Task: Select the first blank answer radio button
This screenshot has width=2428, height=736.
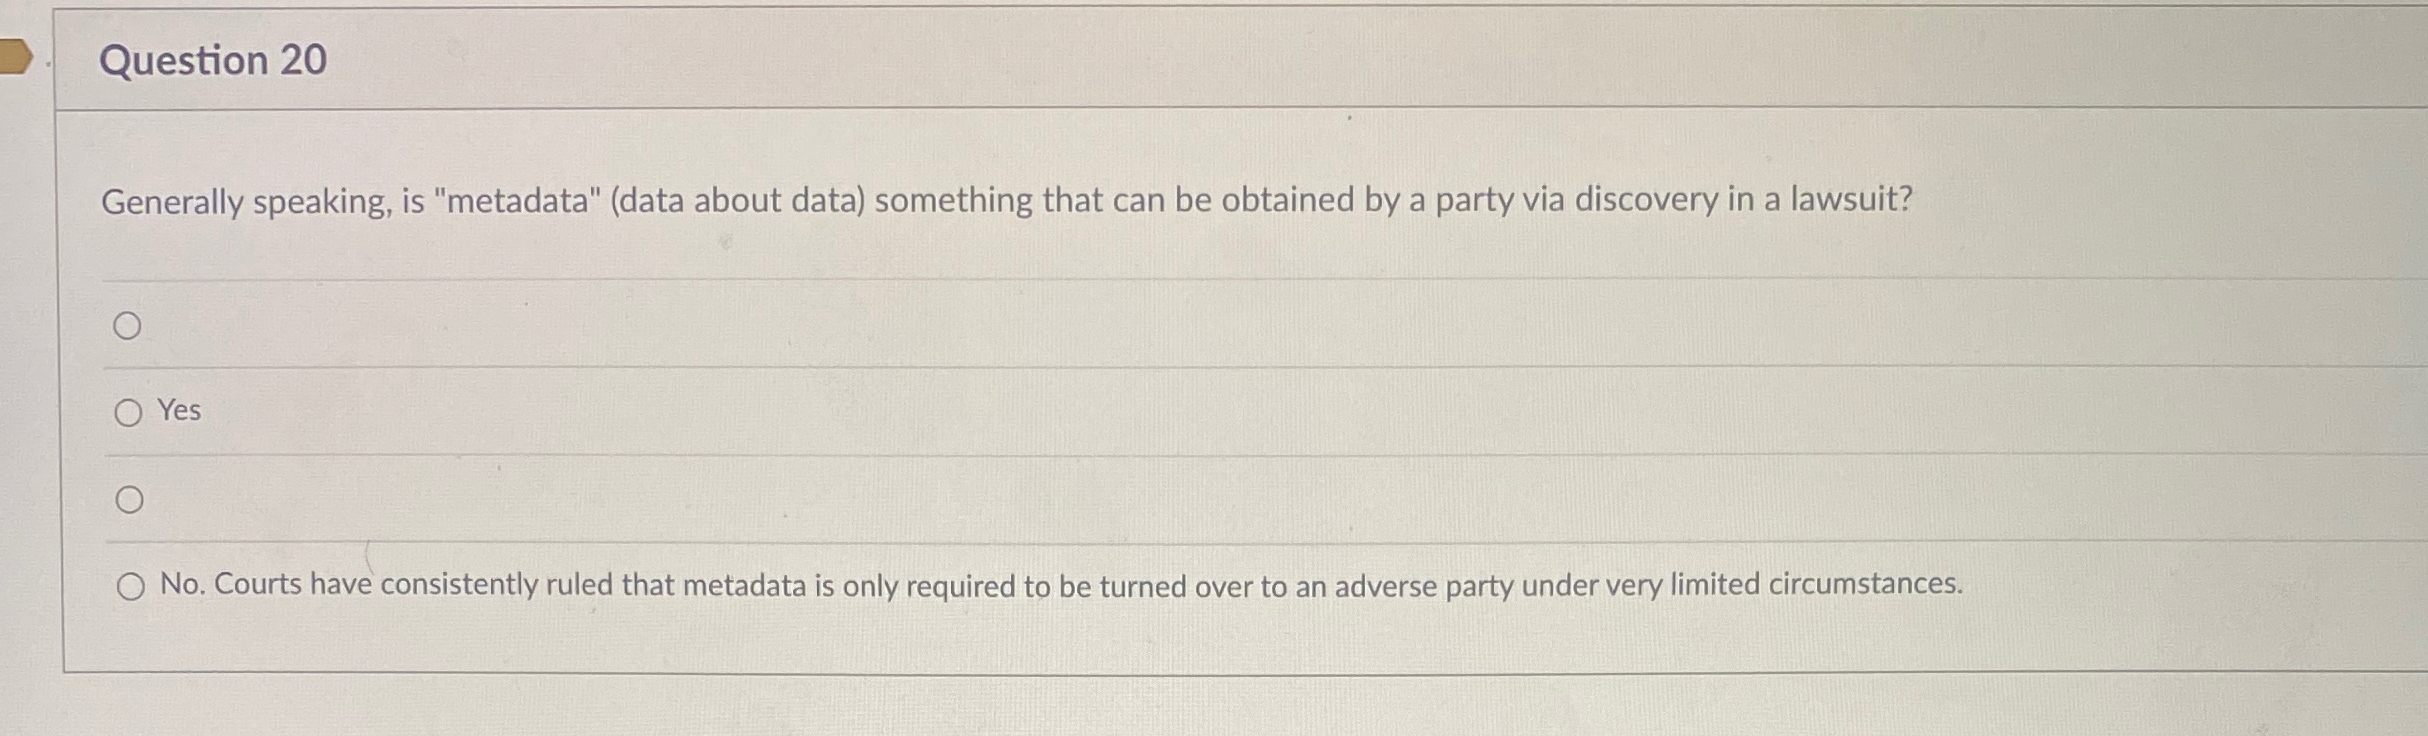Action: click(x=129, y=323)
